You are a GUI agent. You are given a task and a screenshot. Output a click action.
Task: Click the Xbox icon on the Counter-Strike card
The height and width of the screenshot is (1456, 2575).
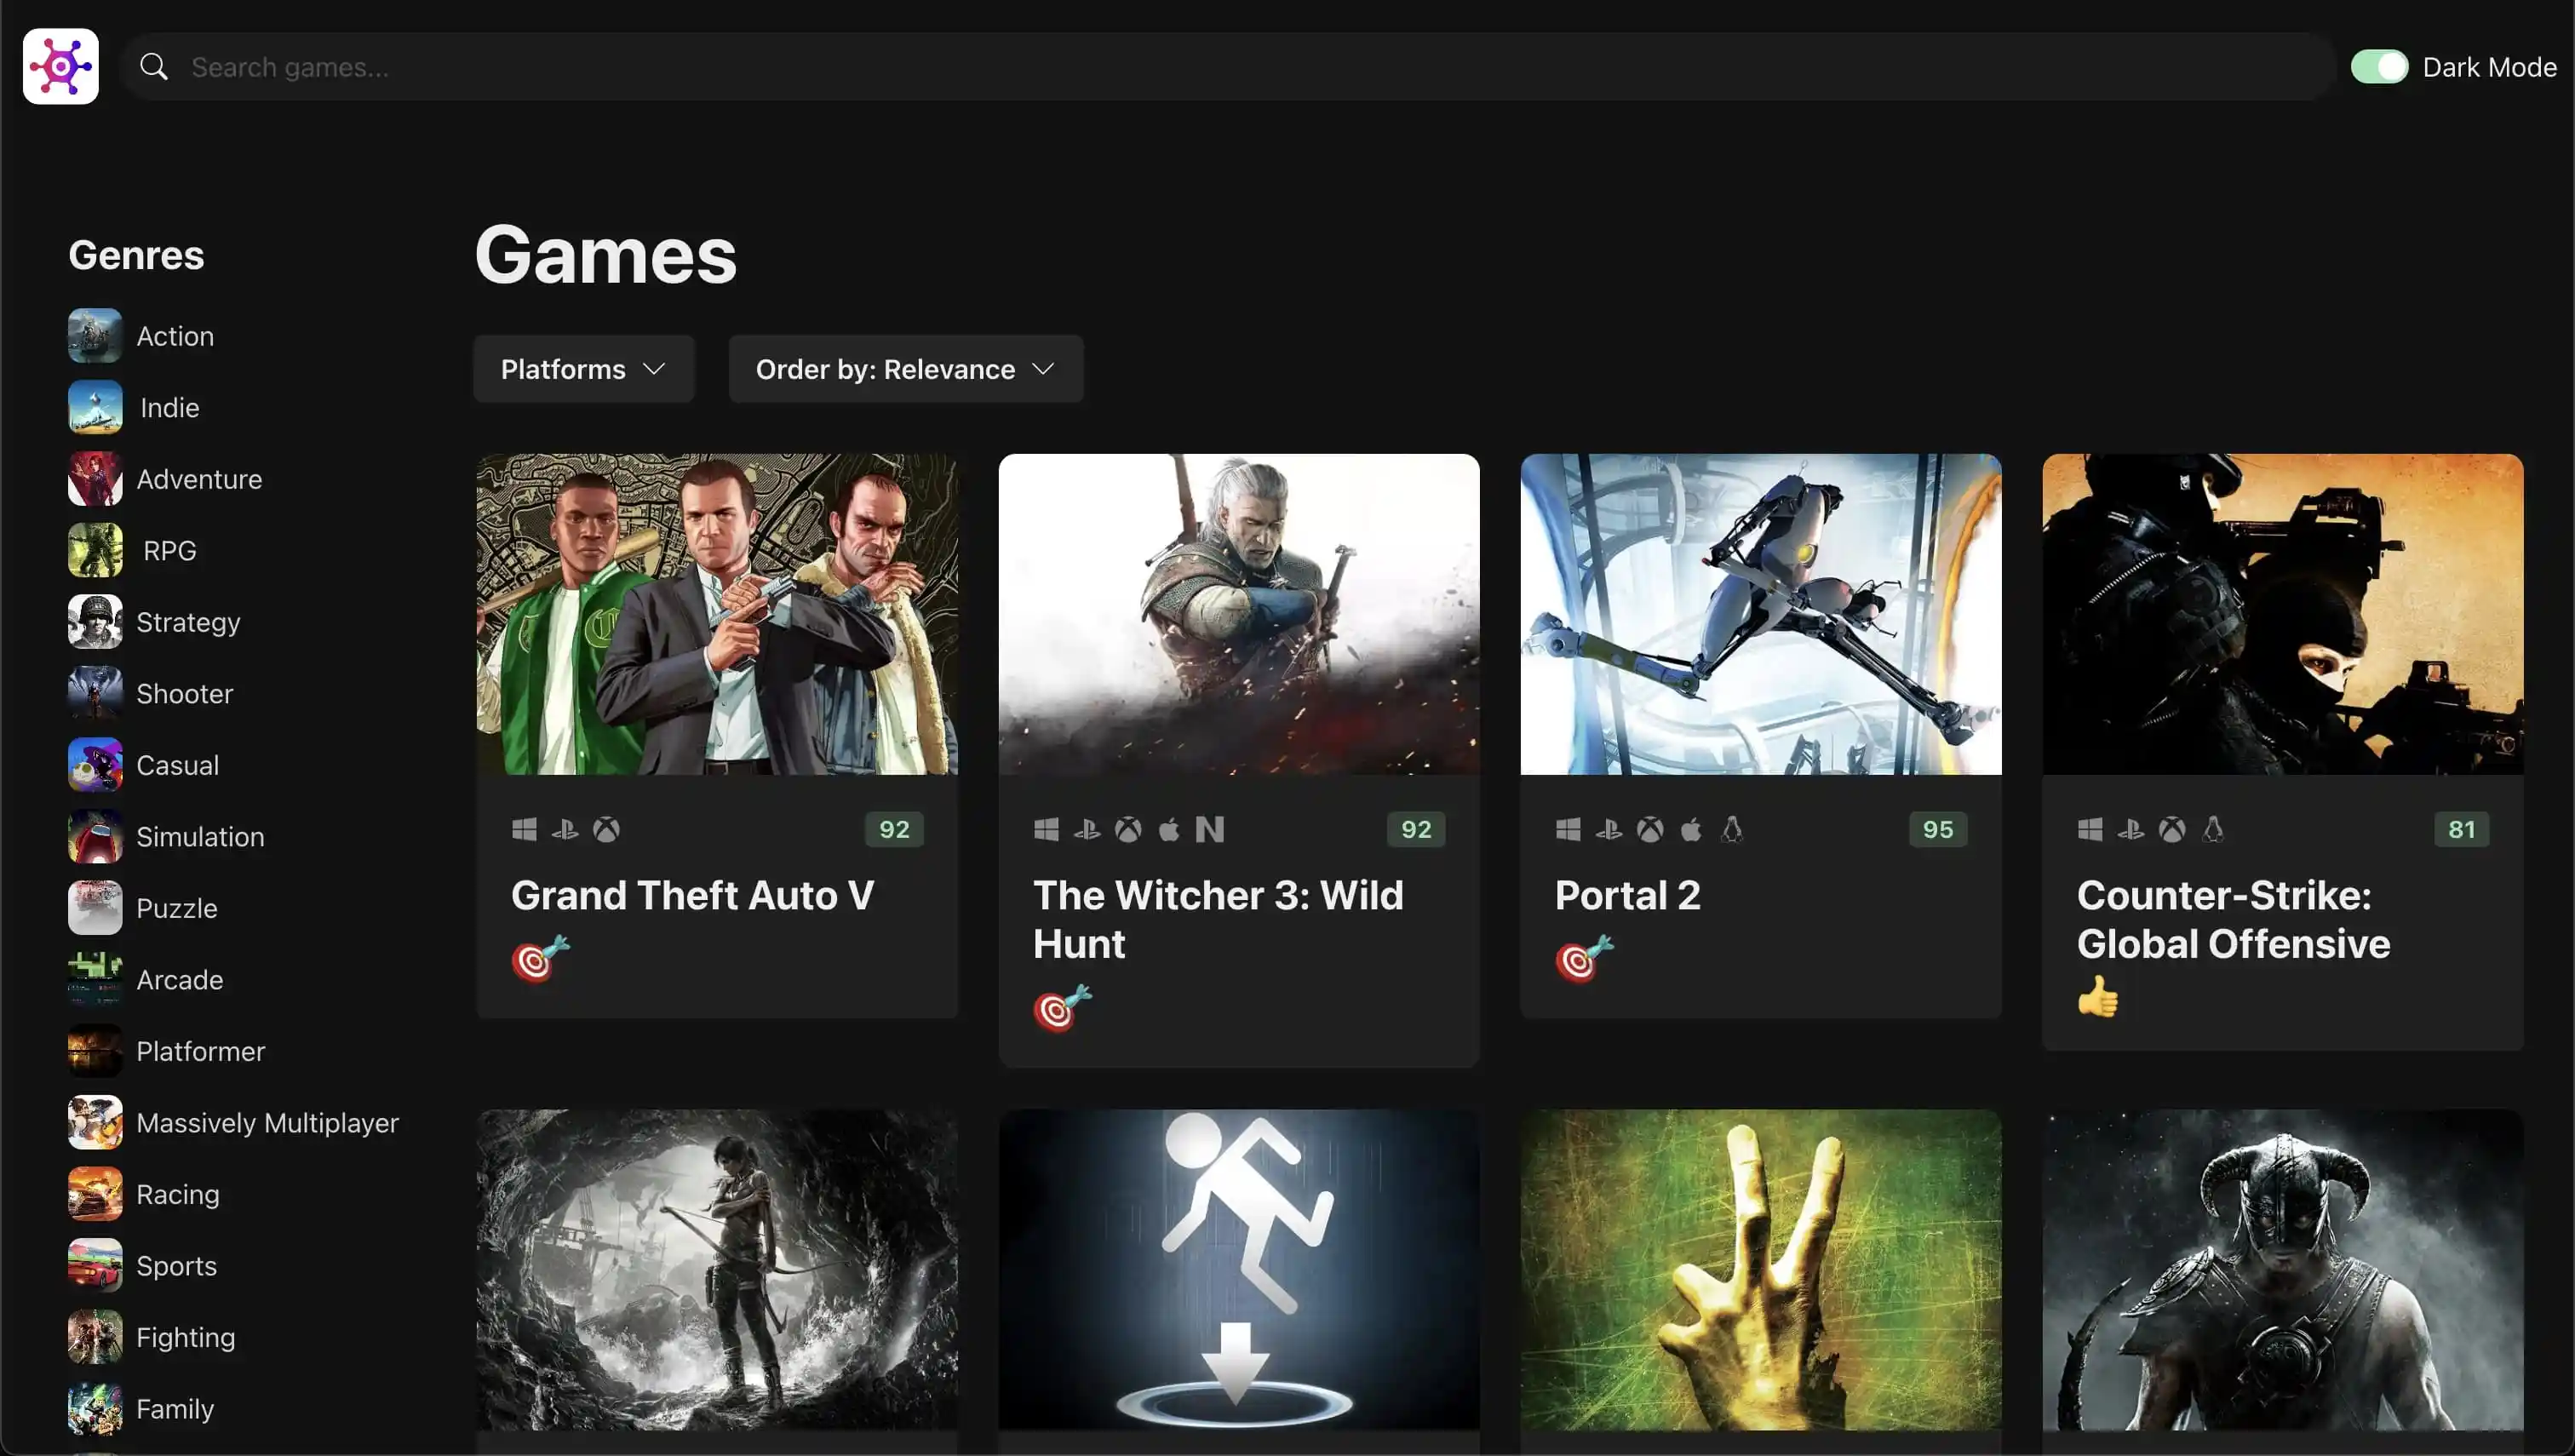(2171, 829)
